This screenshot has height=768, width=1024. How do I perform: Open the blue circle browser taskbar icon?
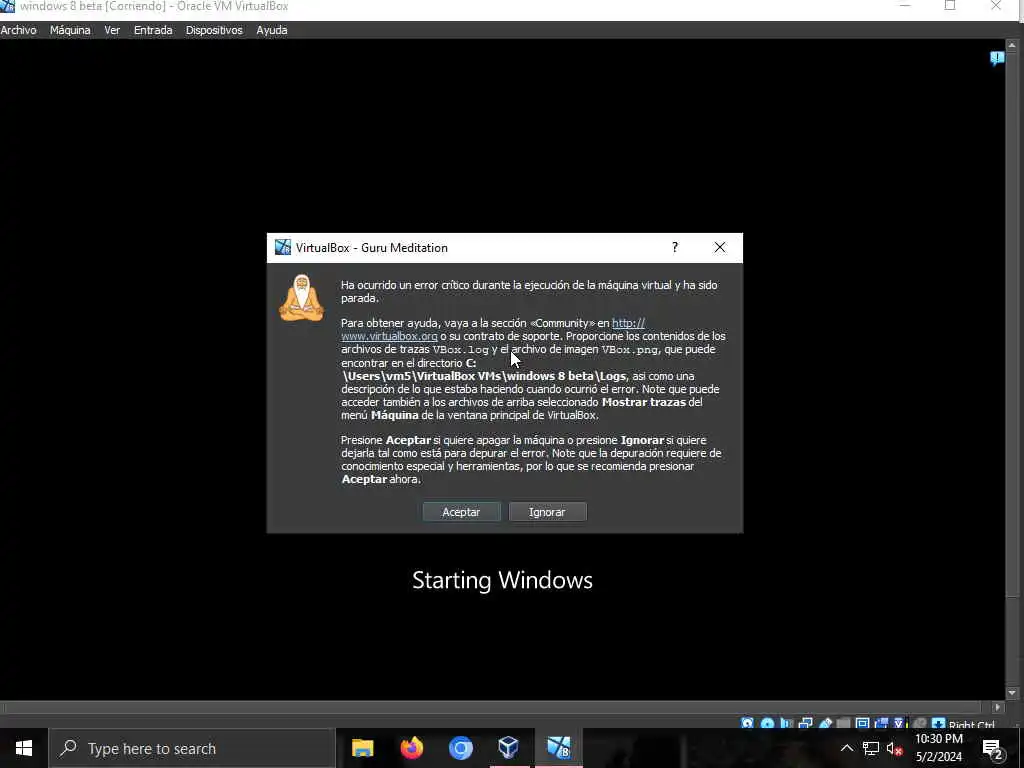coord(460,748)
